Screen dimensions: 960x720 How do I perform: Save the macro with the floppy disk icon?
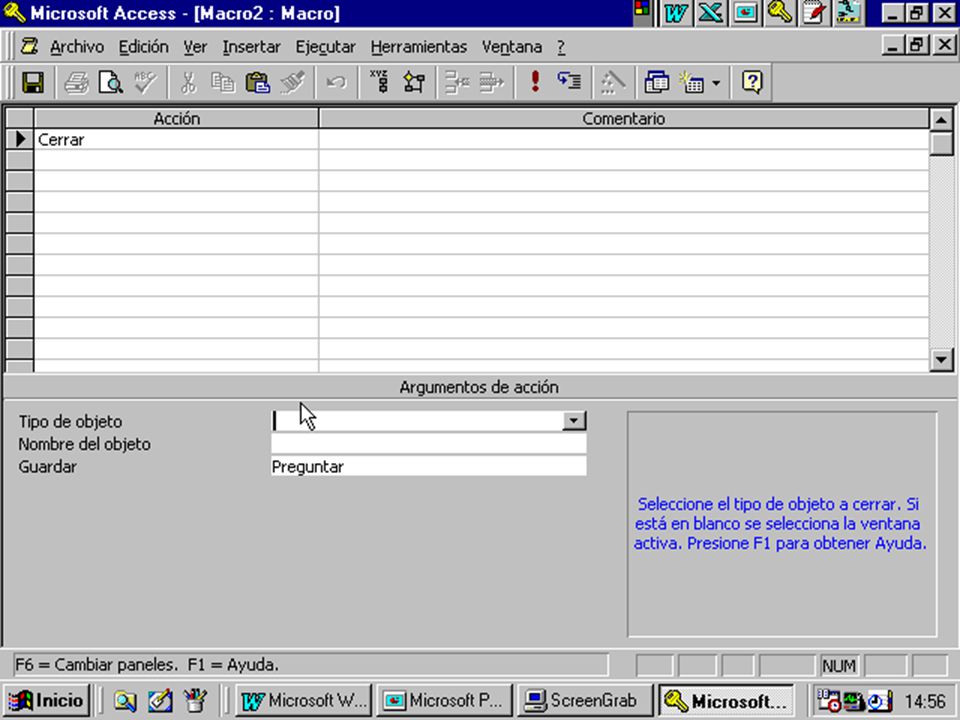click(33, 82)
